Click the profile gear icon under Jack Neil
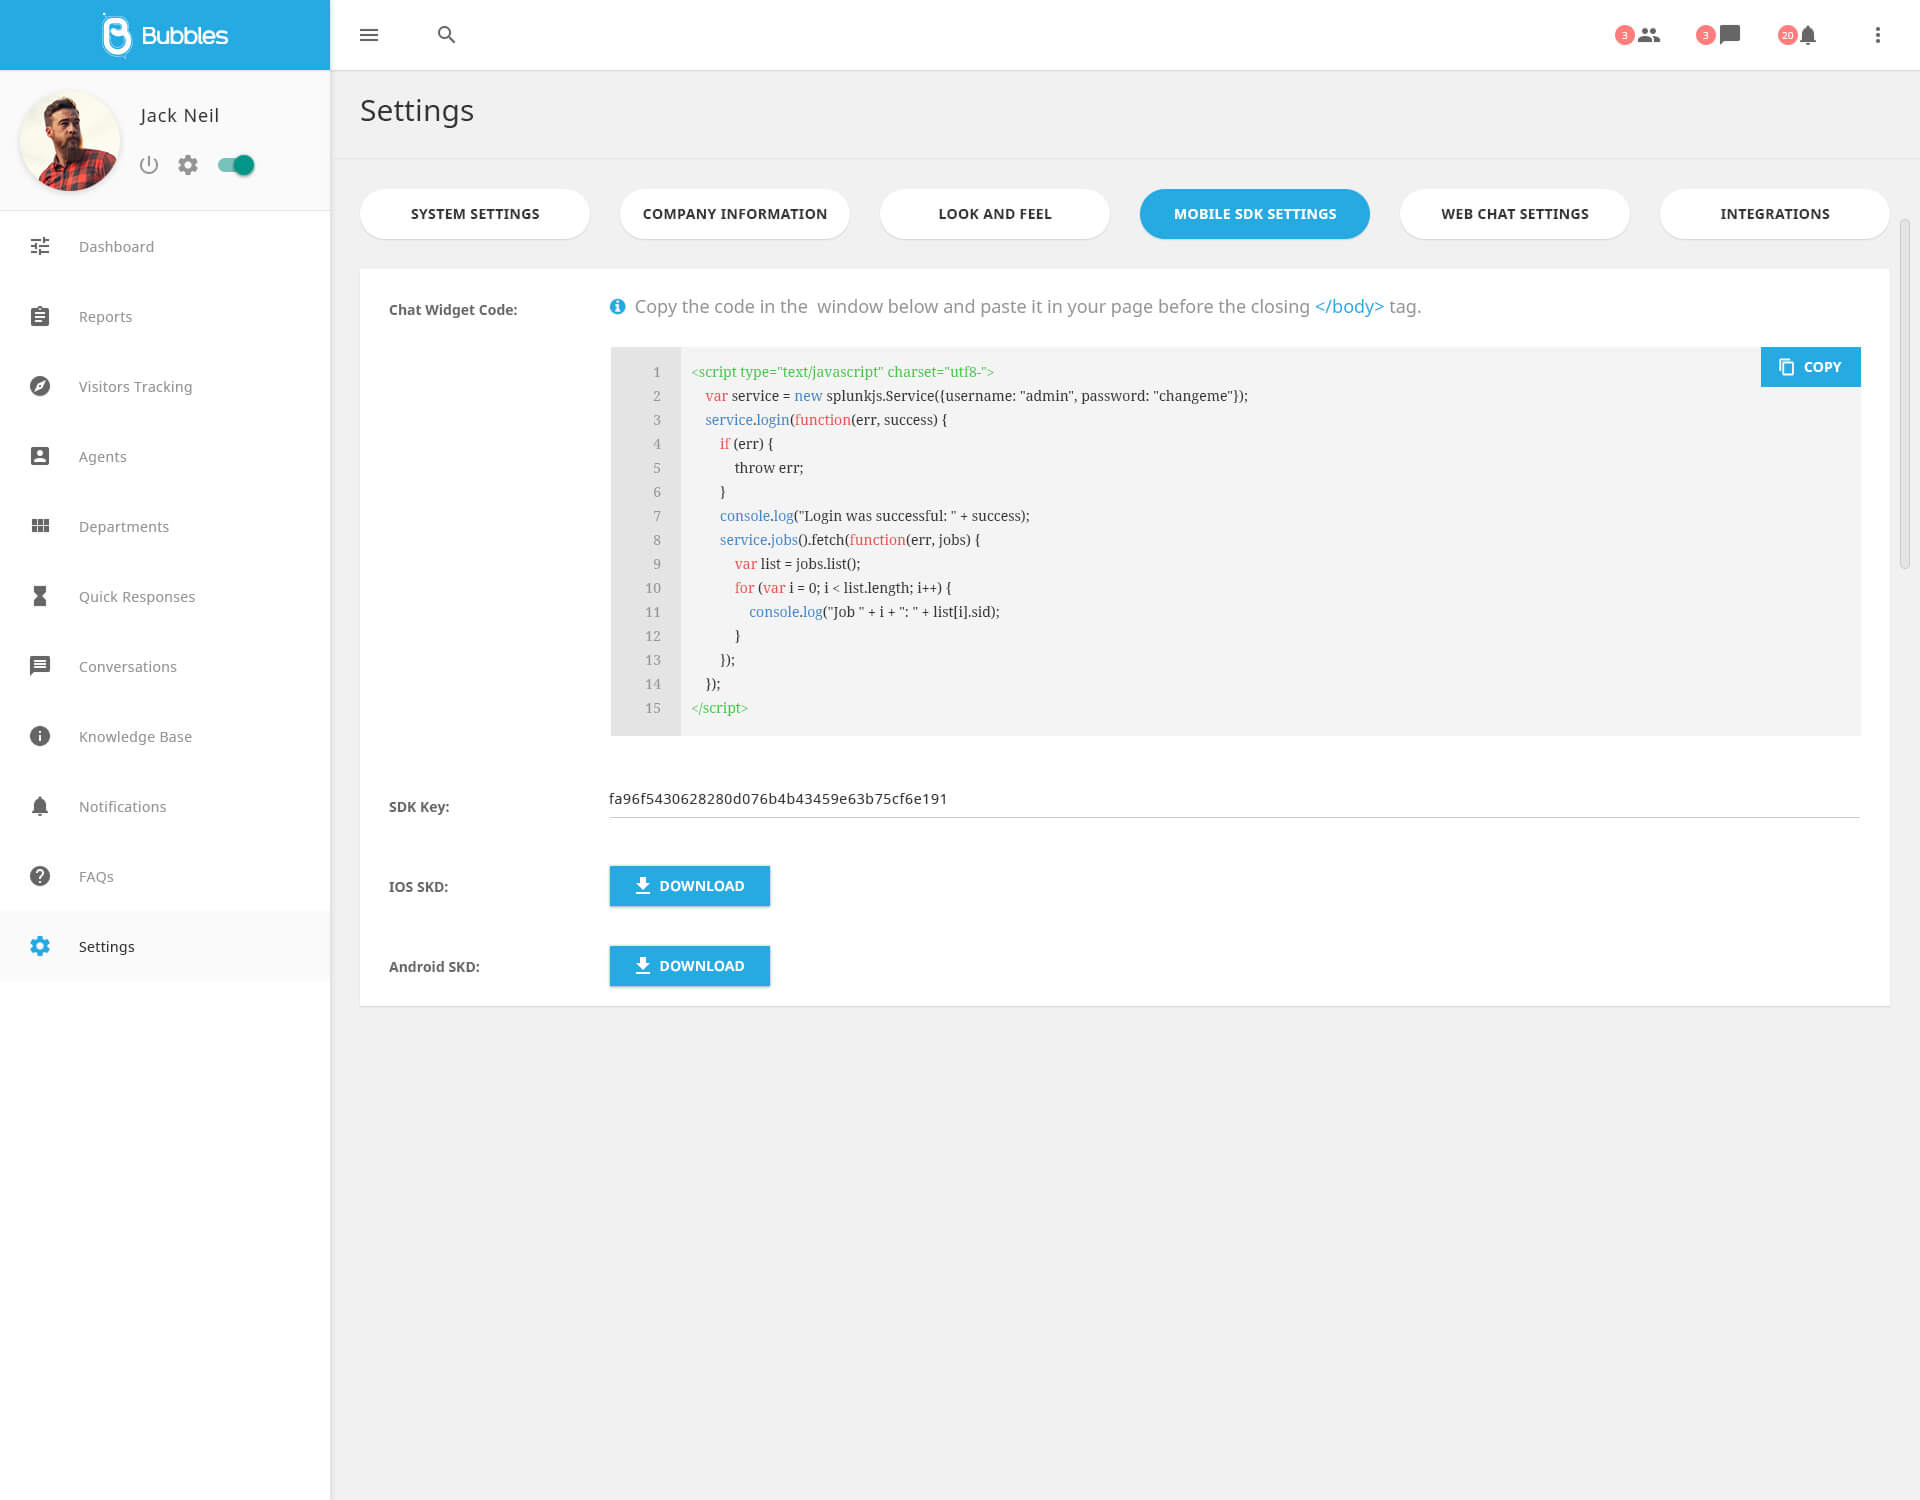Viewport: 1920px width, 1500px height. pos(188,165)
